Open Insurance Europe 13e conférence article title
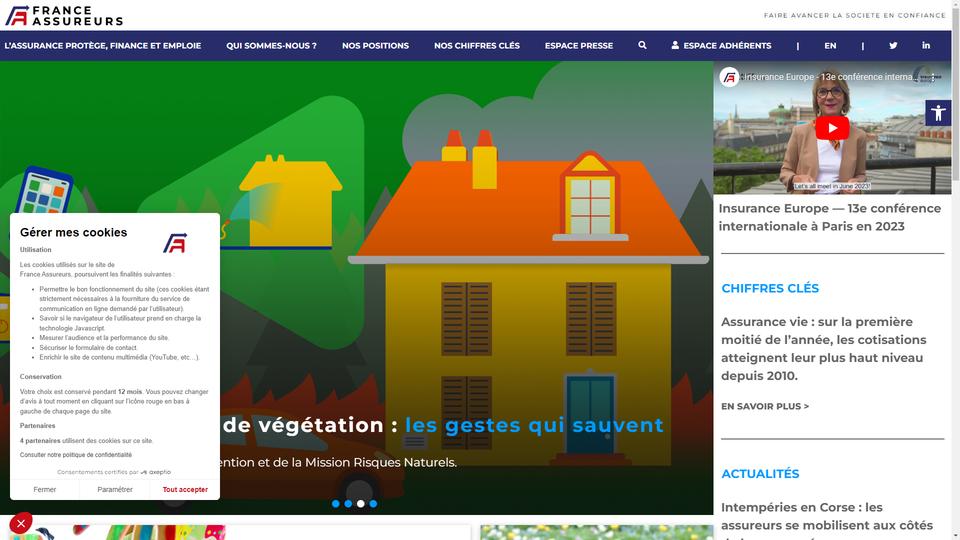The image size is (960, 540). tap(830, 217)
